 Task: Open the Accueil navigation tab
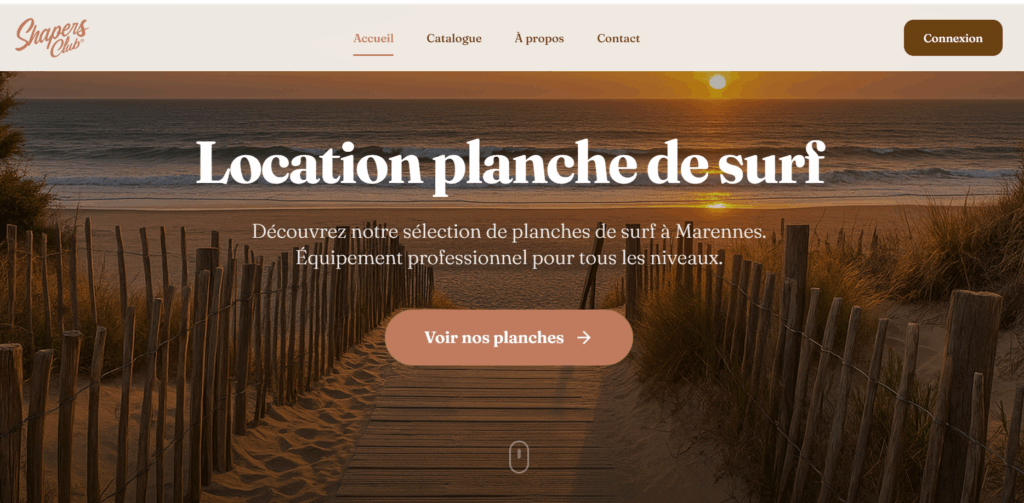[373, 39]
